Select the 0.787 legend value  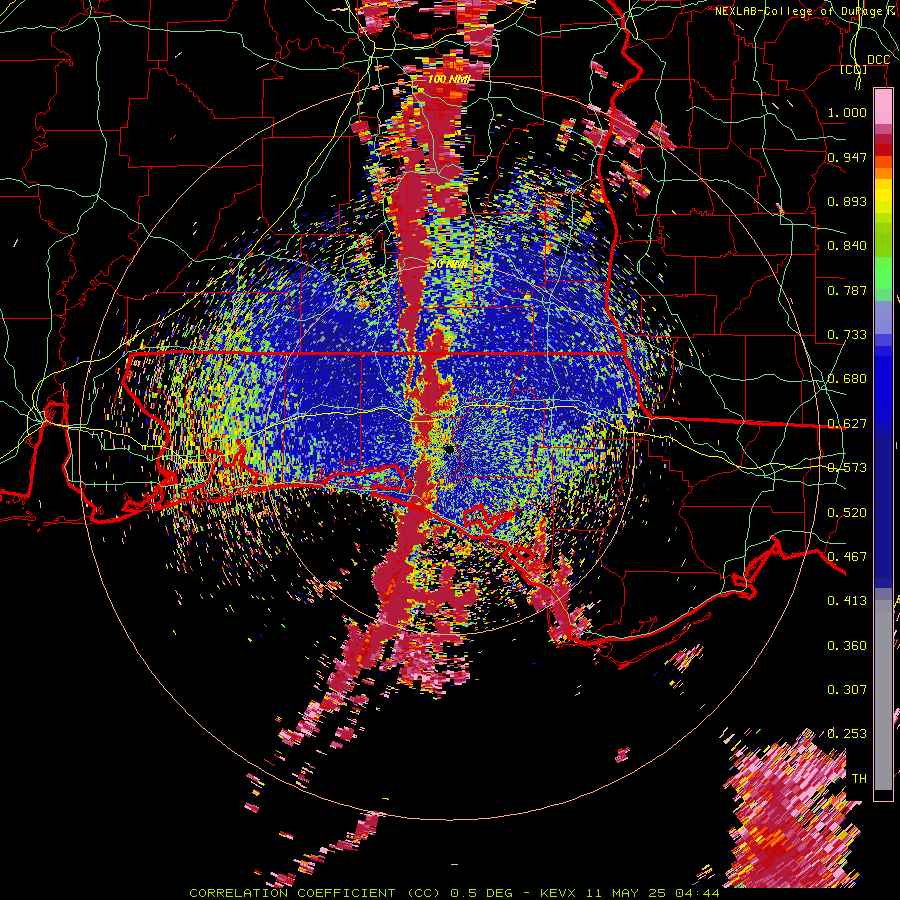[847, 290]
